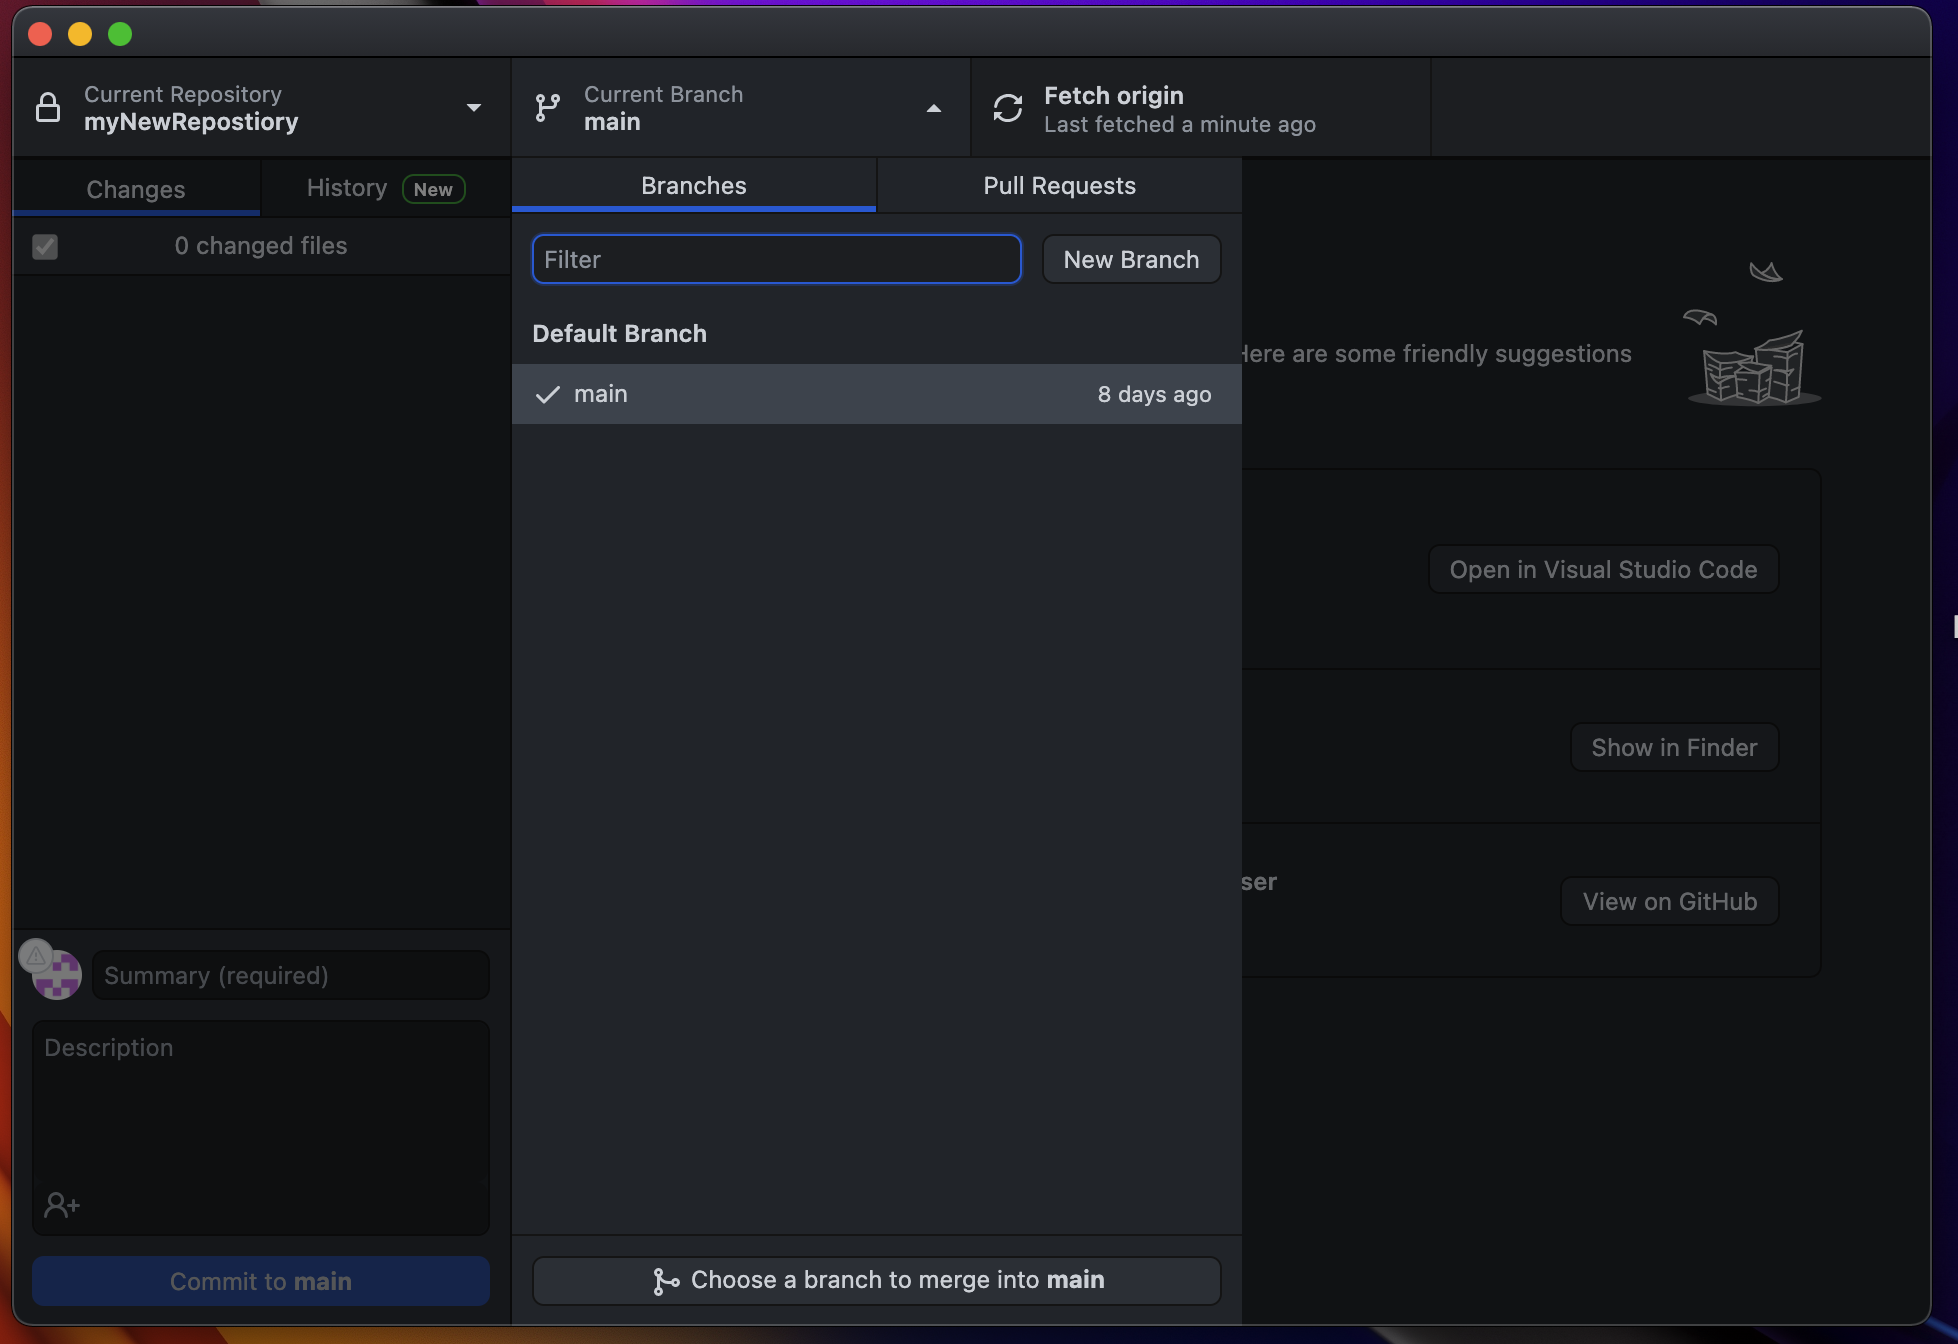Click the New badge on History tab
1958x1344 pixels.
click(433, 189)
